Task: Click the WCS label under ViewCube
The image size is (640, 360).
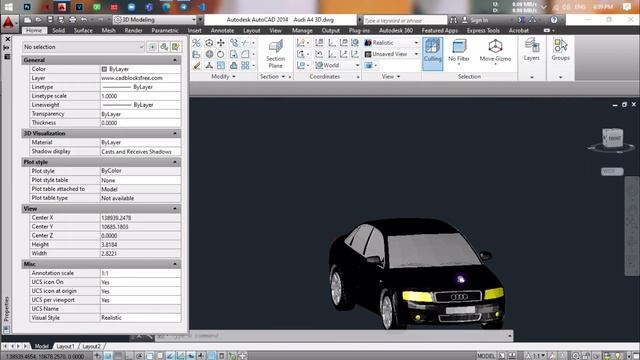Action: [612, 171]
